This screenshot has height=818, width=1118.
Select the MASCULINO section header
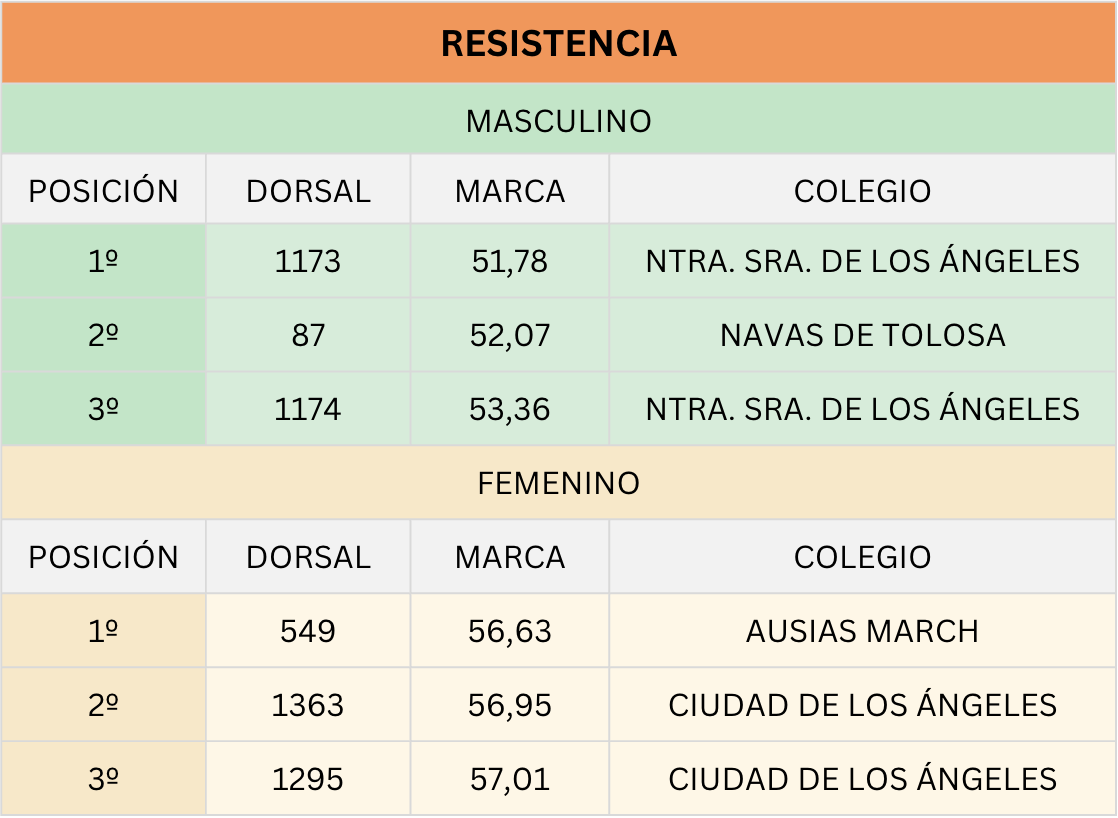(x=558, y=121)
